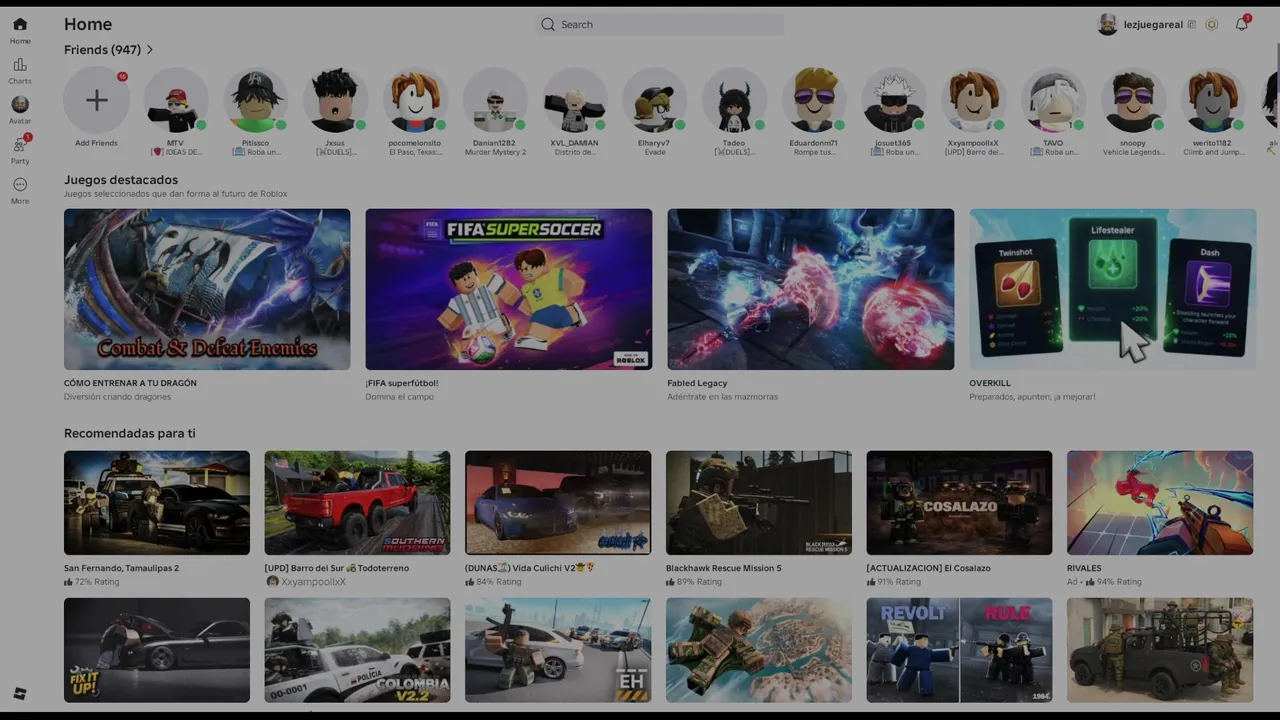Screen dimensions: 1280x720
Task: Open friend Elharyv7's avatar
Action: pos(654,100)
